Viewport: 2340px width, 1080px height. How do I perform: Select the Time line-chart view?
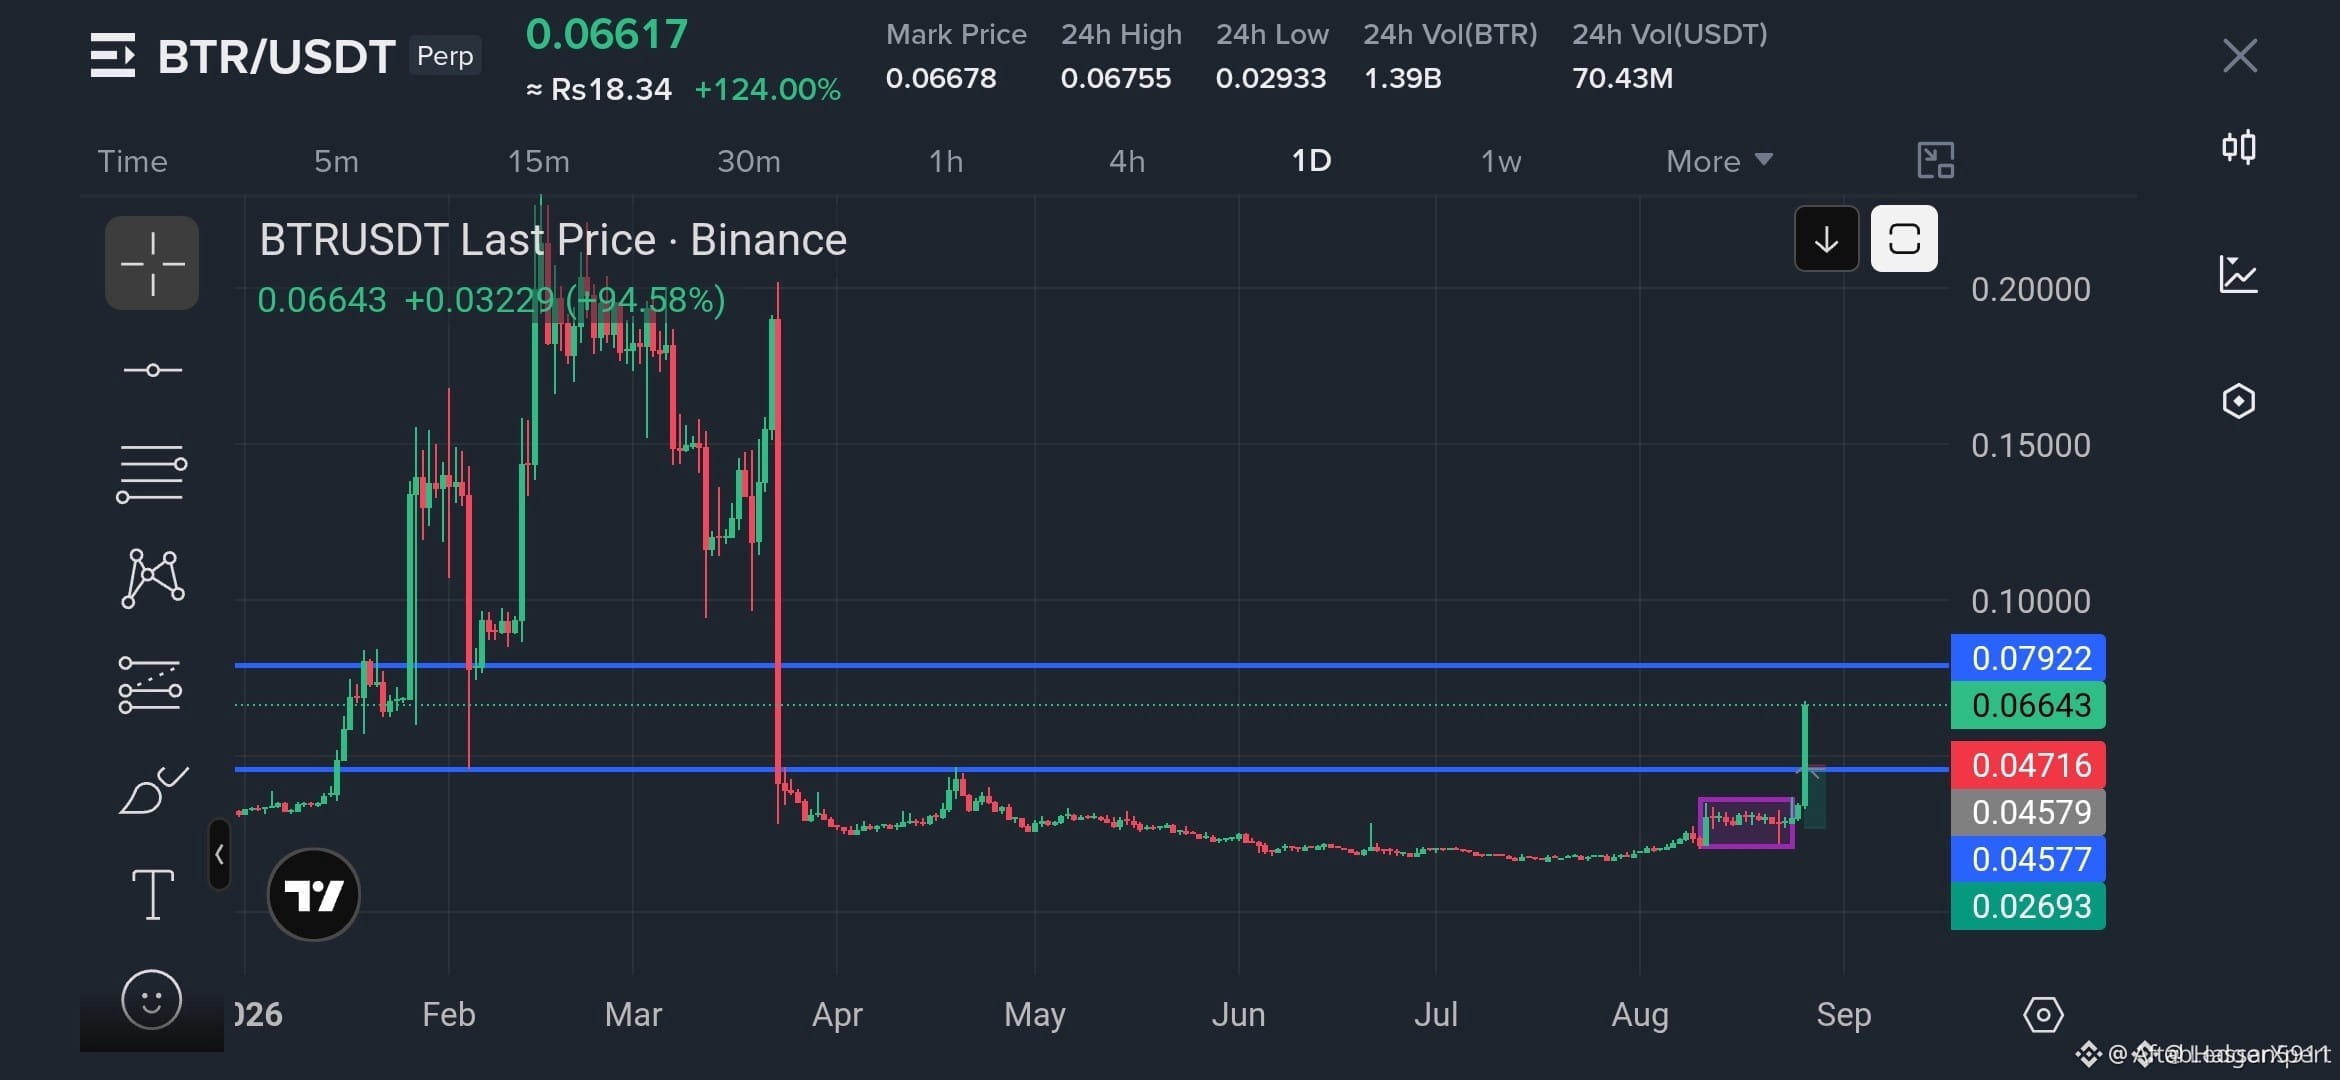point(132,161)
